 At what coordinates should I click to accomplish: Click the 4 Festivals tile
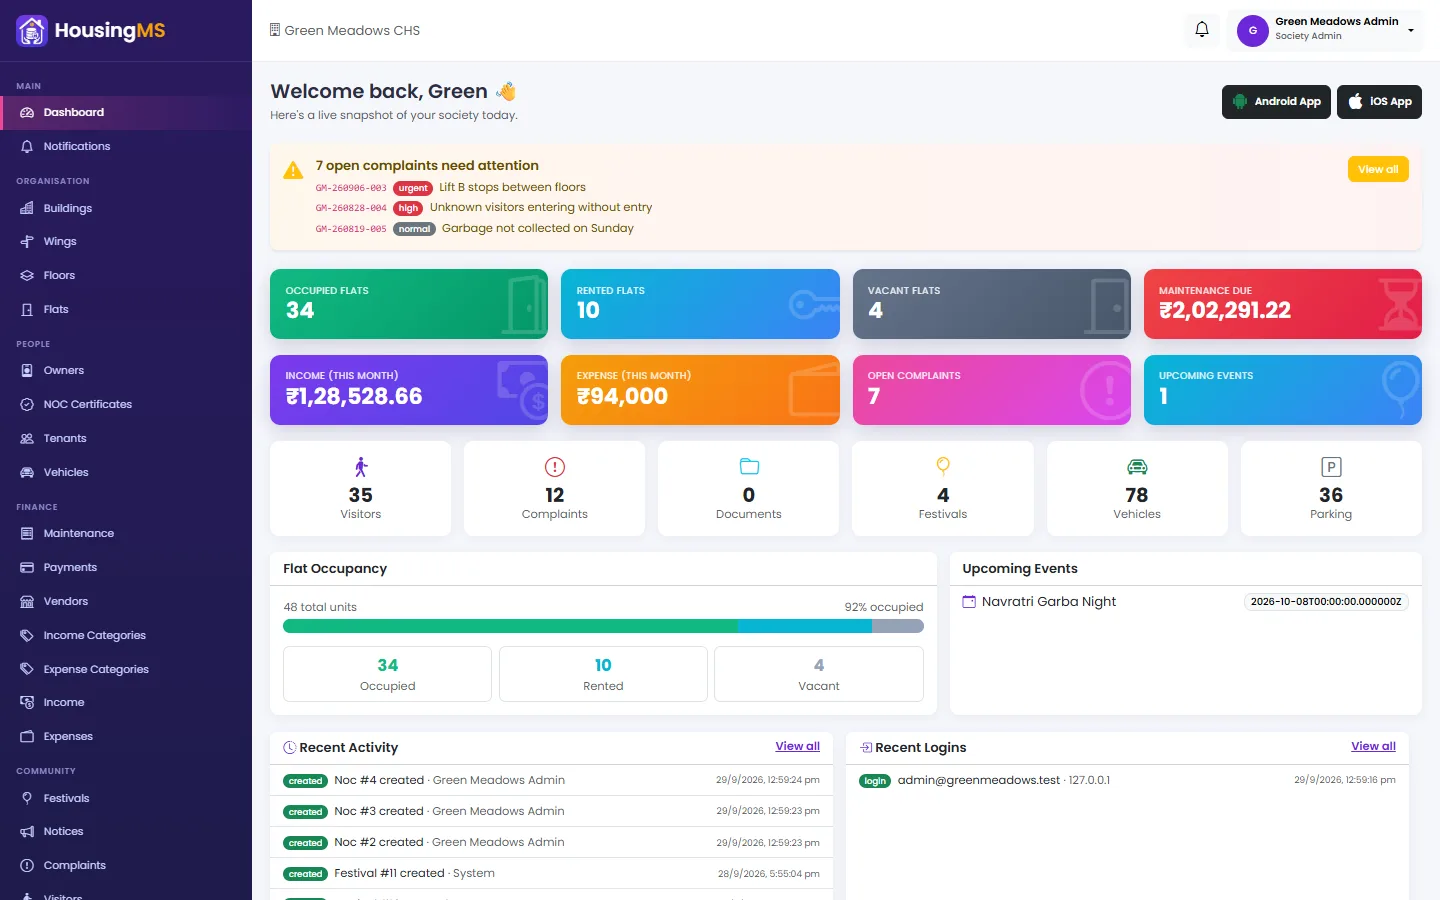(x=943, y=489)
